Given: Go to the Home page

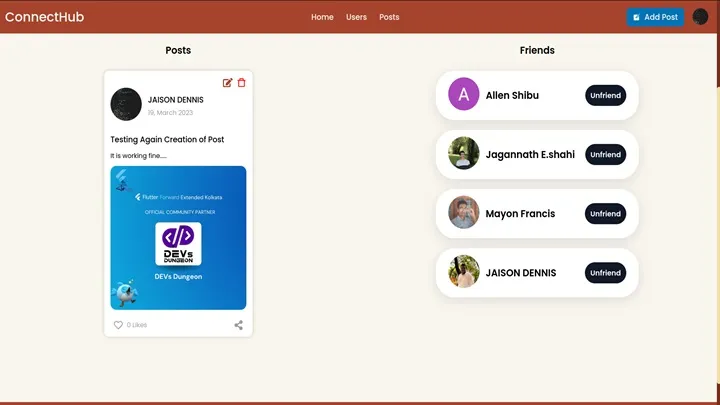Looking at the screenshot, I should point(322,17).
